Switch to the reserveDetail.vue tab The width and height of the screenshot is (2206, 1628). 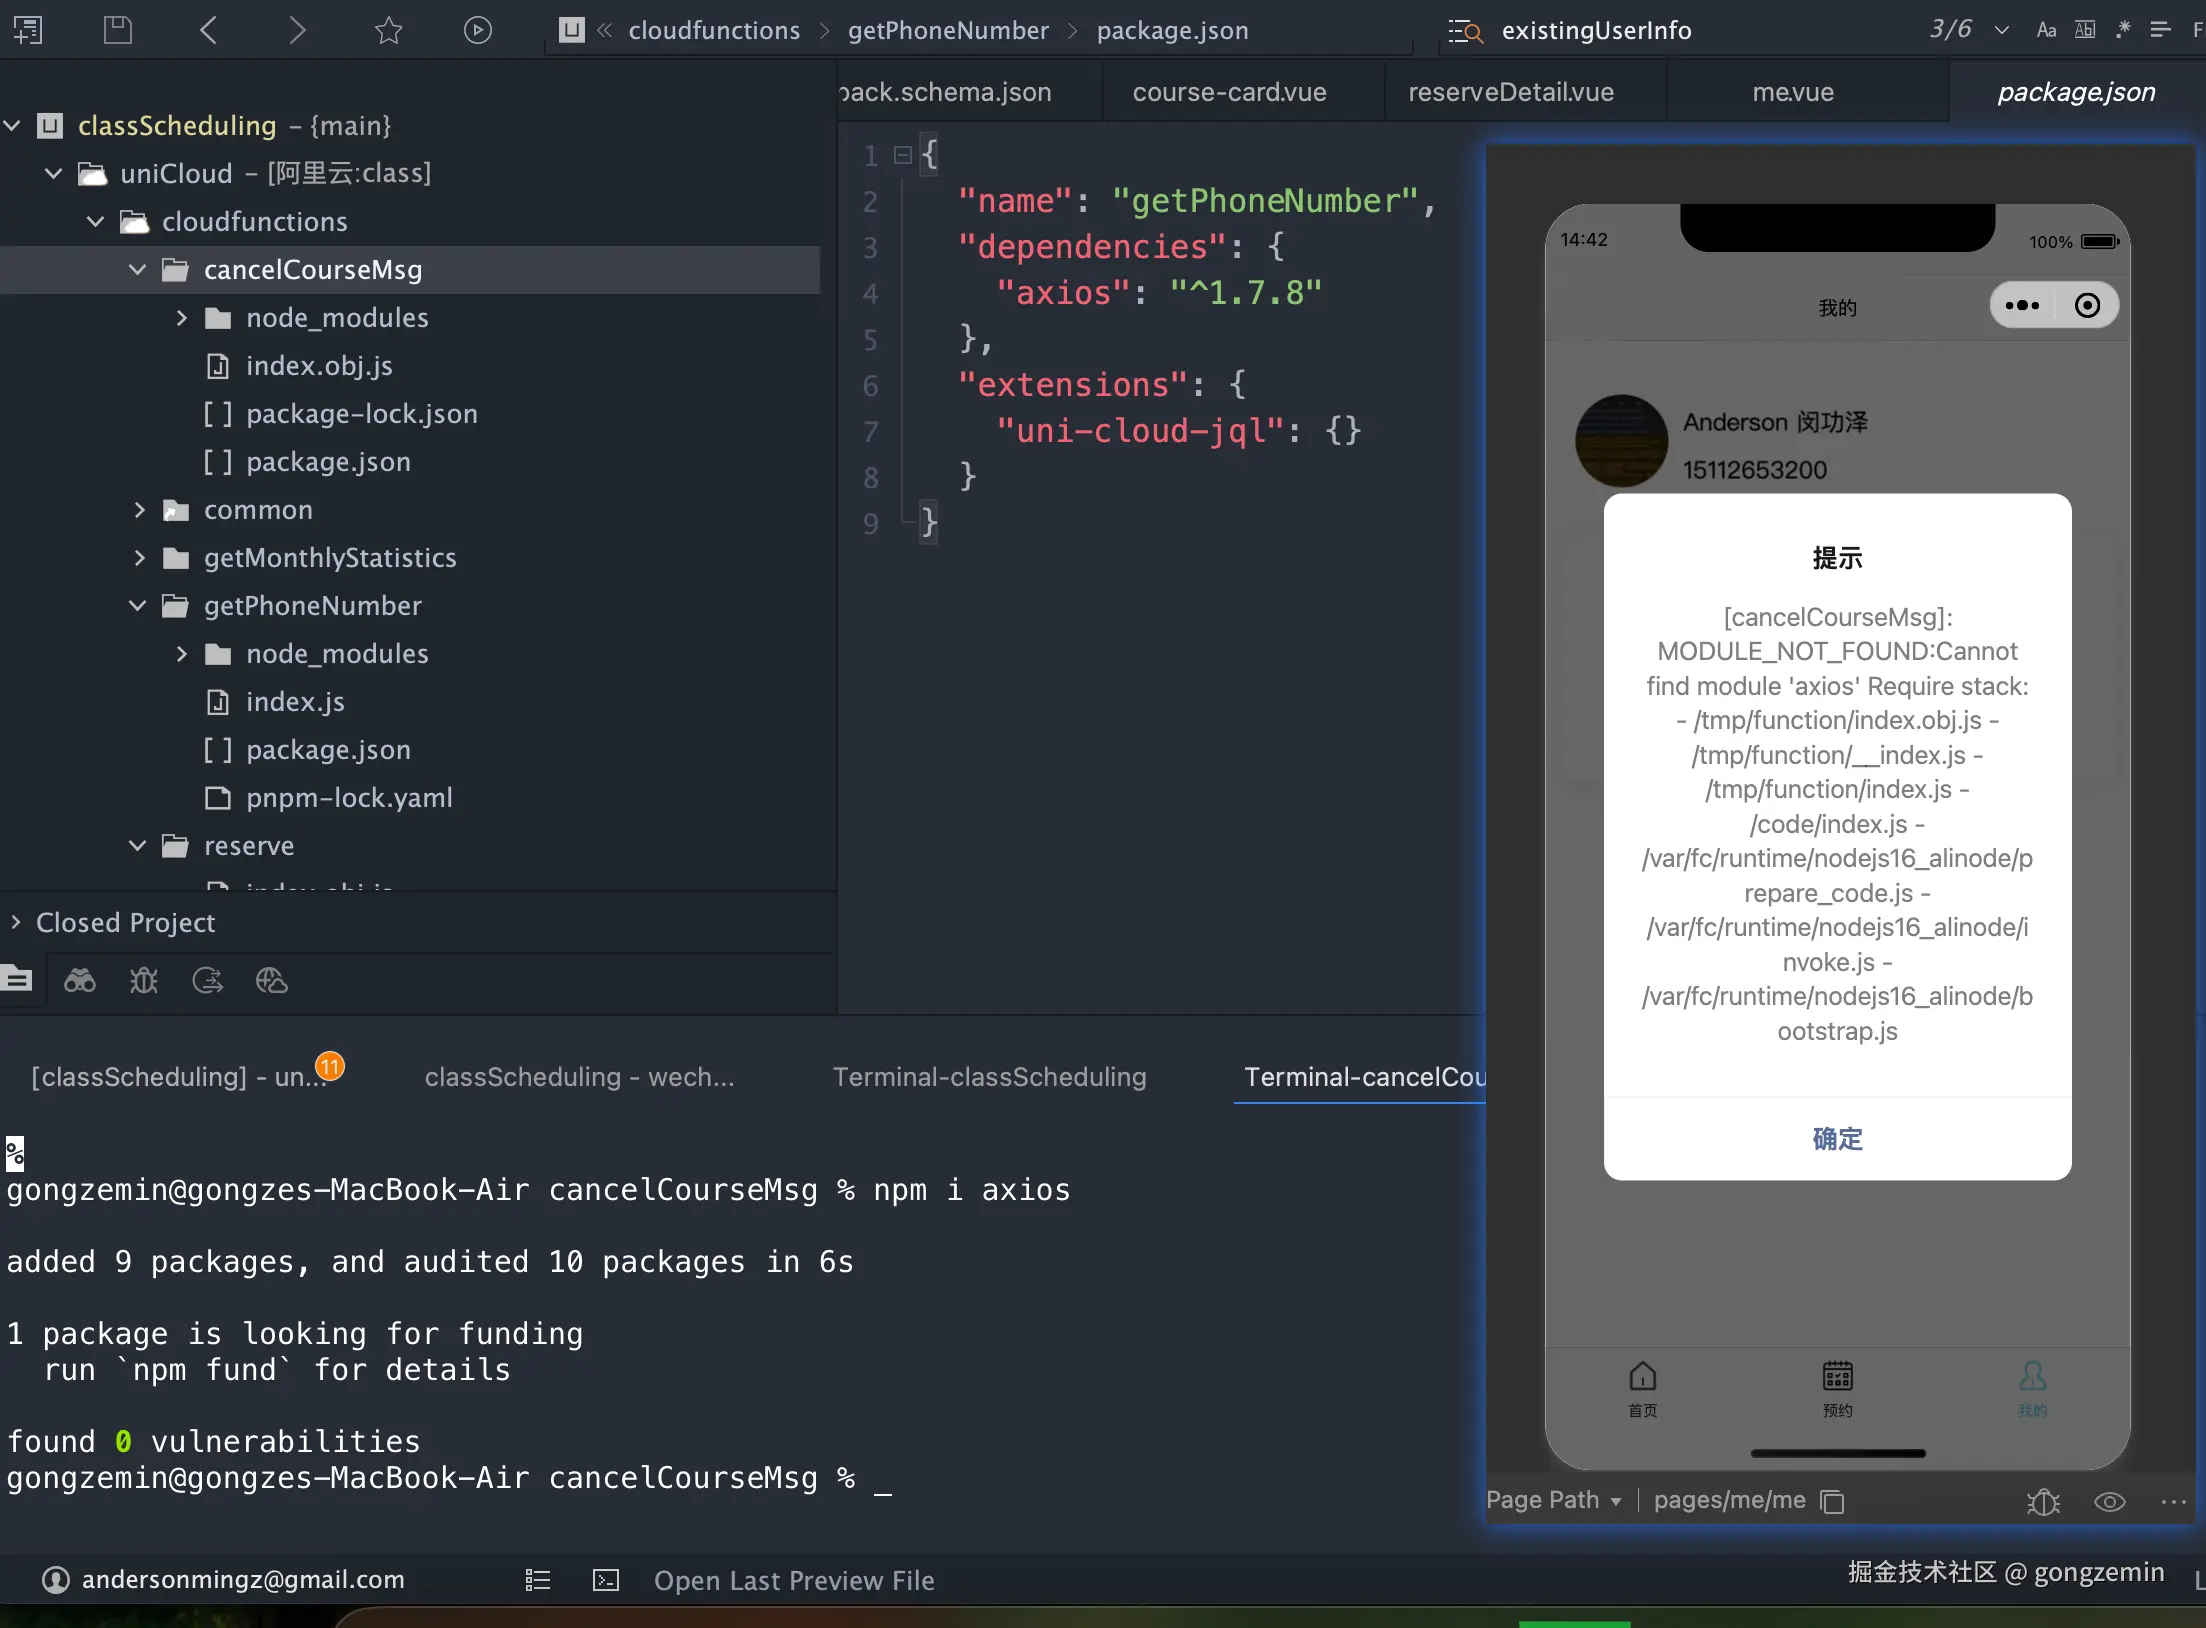coord(1510,92)
